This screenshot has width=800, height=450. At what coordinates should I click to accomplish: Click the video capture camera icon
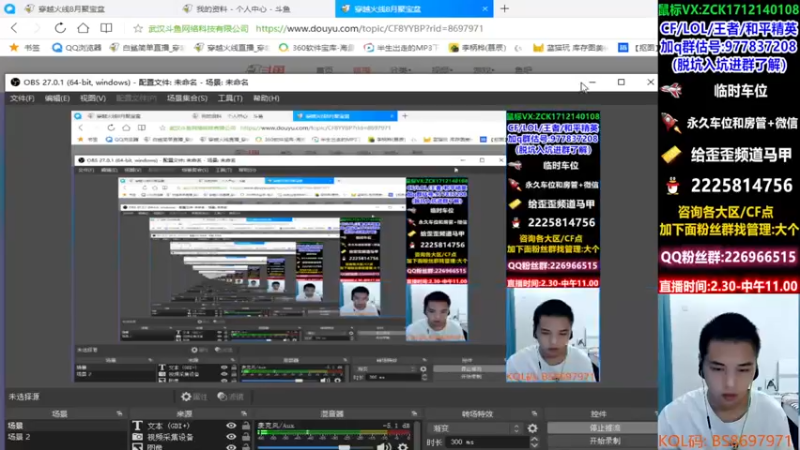point(137,437)
